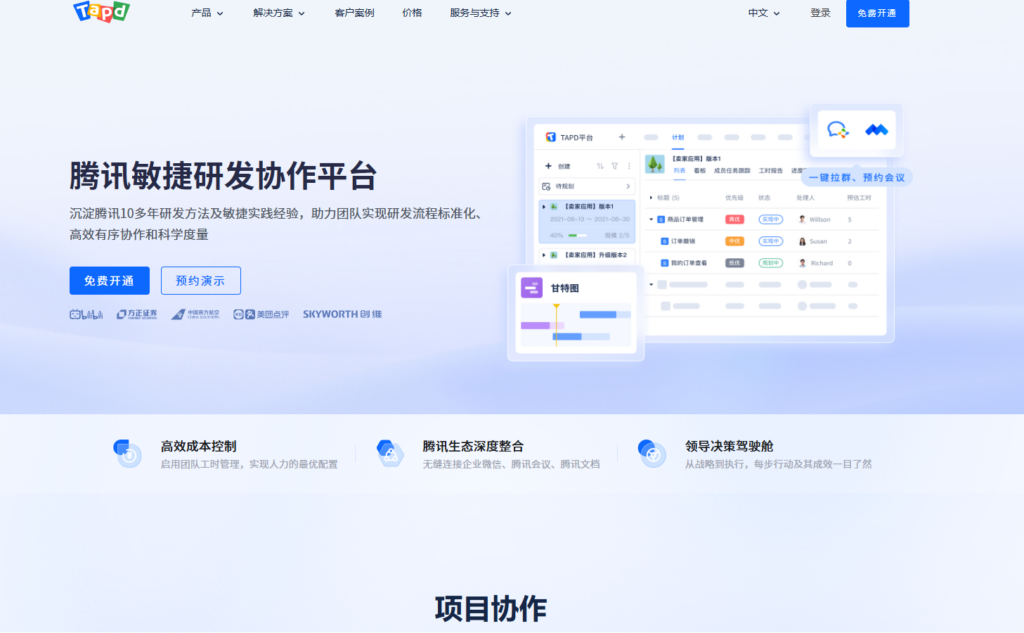Collapse the 商品订单管理 row using its triangle
This screenshot has height=633, width=1024.
pyautogui.click(x=651, y=219)
